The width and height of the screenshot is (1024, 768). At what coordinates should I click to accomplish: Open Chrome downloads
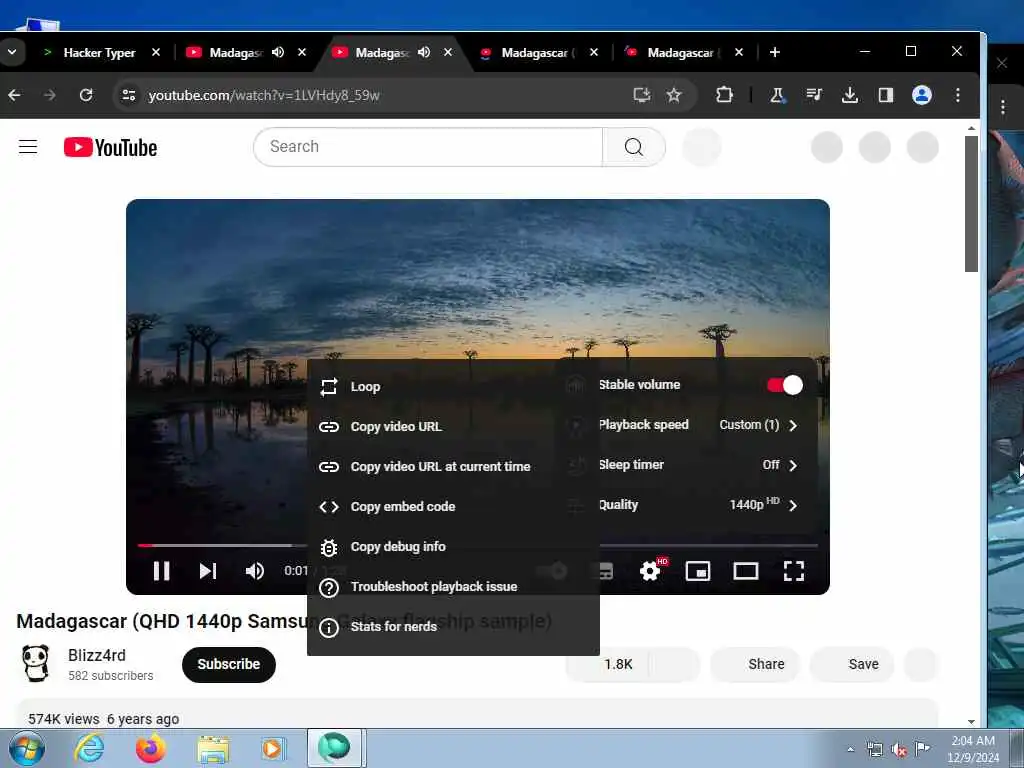[x=850, y=95]
